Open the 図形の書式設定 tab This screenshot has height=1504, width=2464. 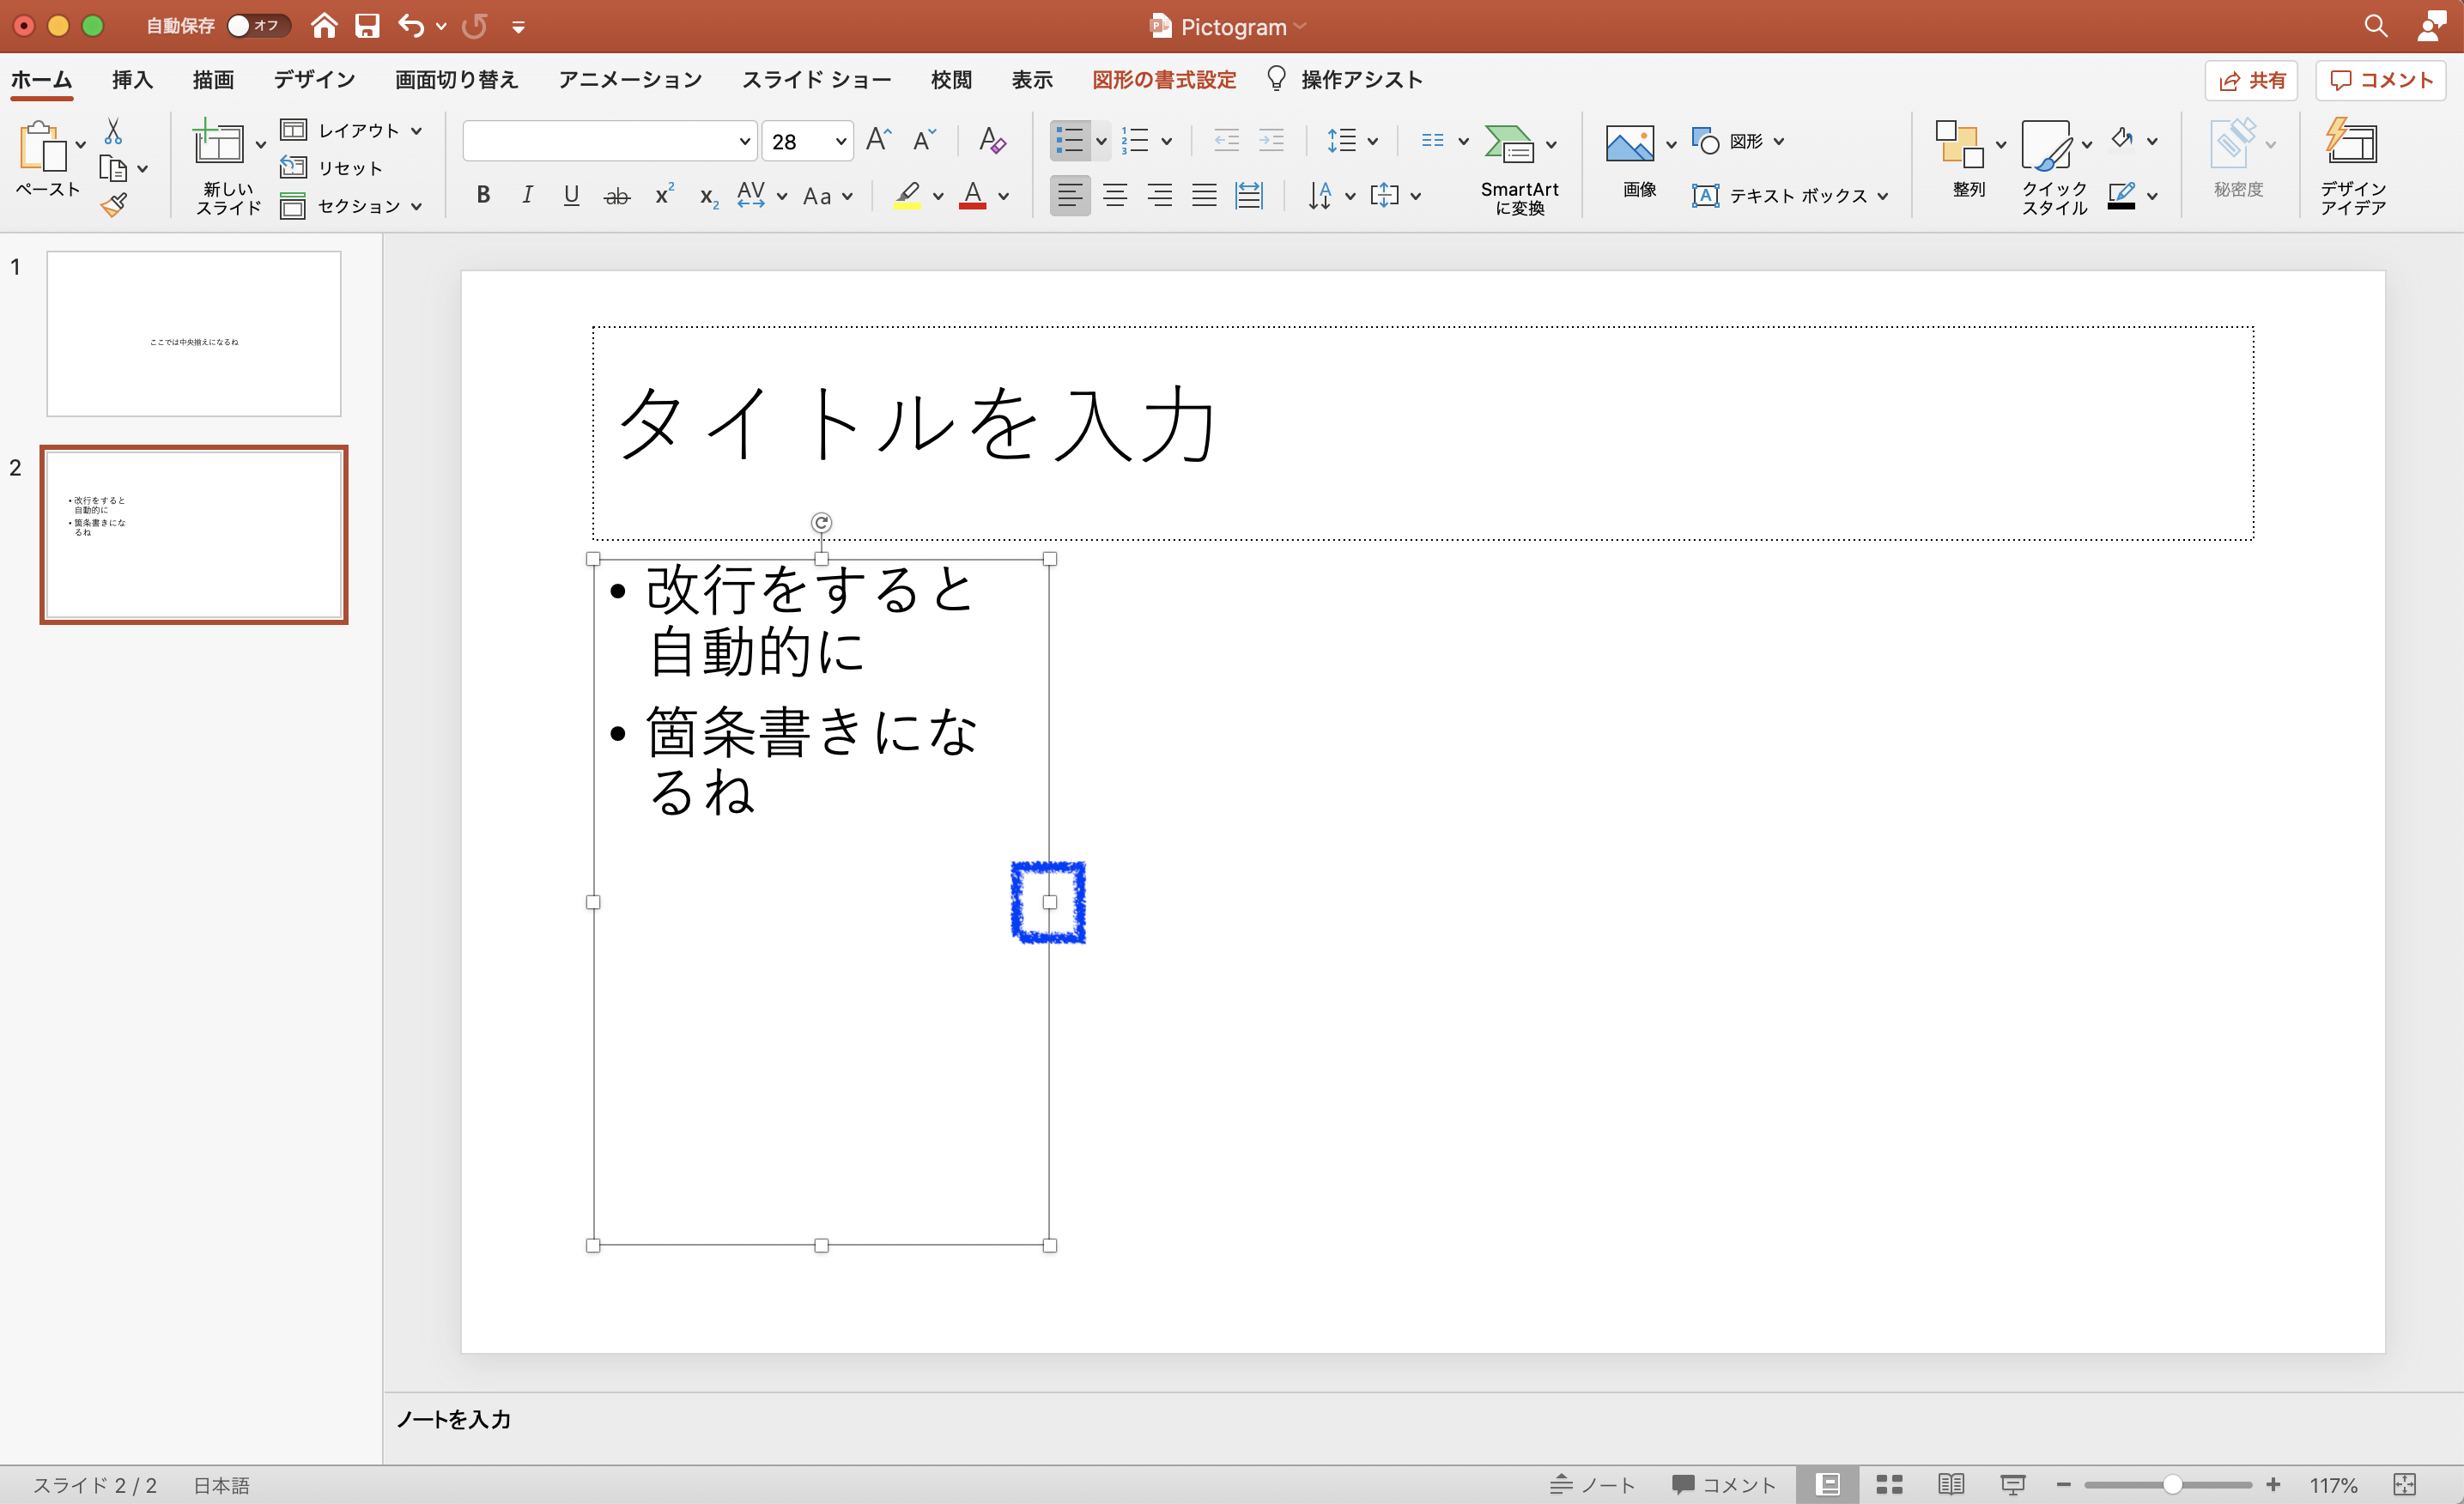point(1164,80)
